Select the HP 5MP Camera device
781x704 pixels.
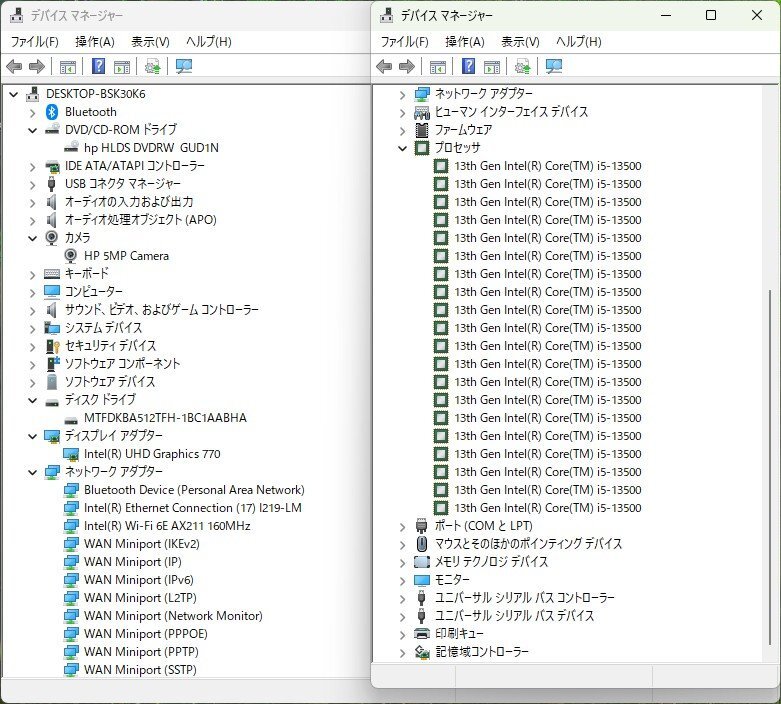(x=126, y=256)
